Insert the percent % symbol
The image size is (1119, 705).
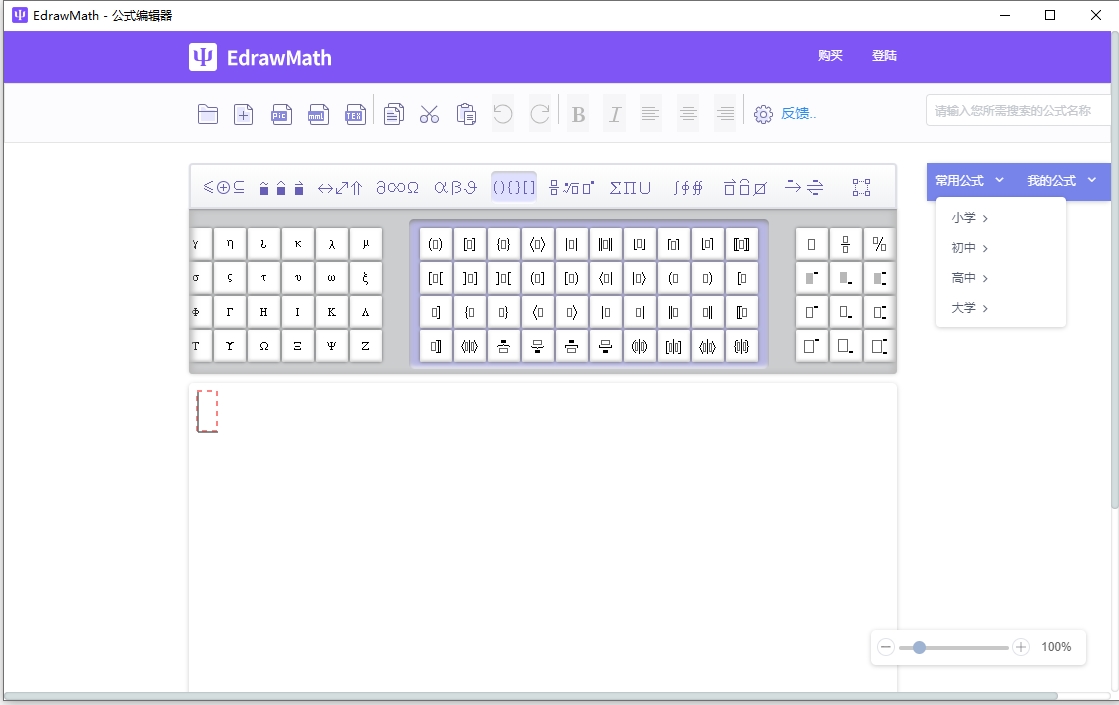click(x=879, y=244)
